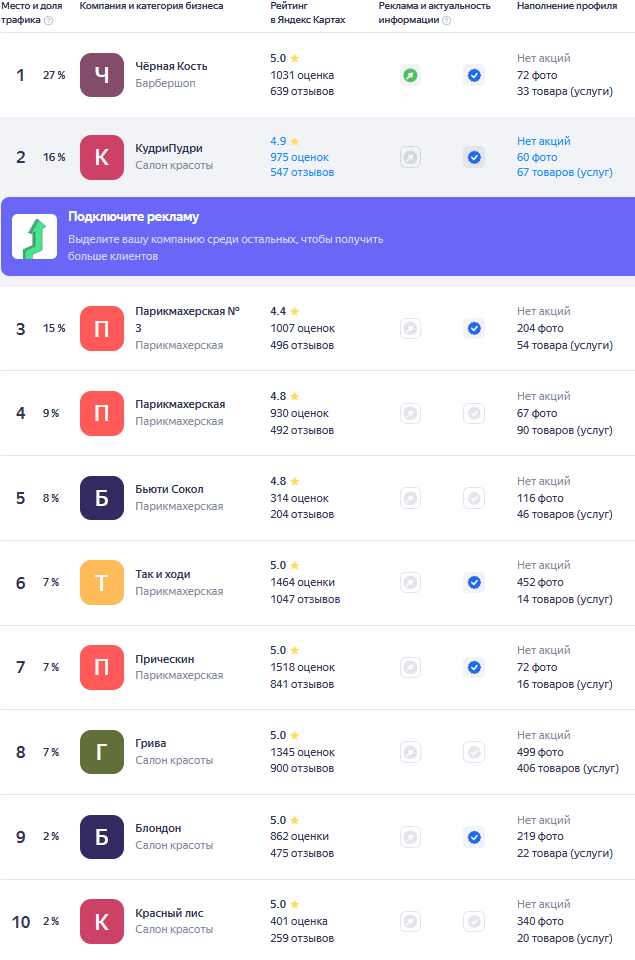Click the green Грива avatar thumbnail
This screenshot has width=635, height=960.
101,752
